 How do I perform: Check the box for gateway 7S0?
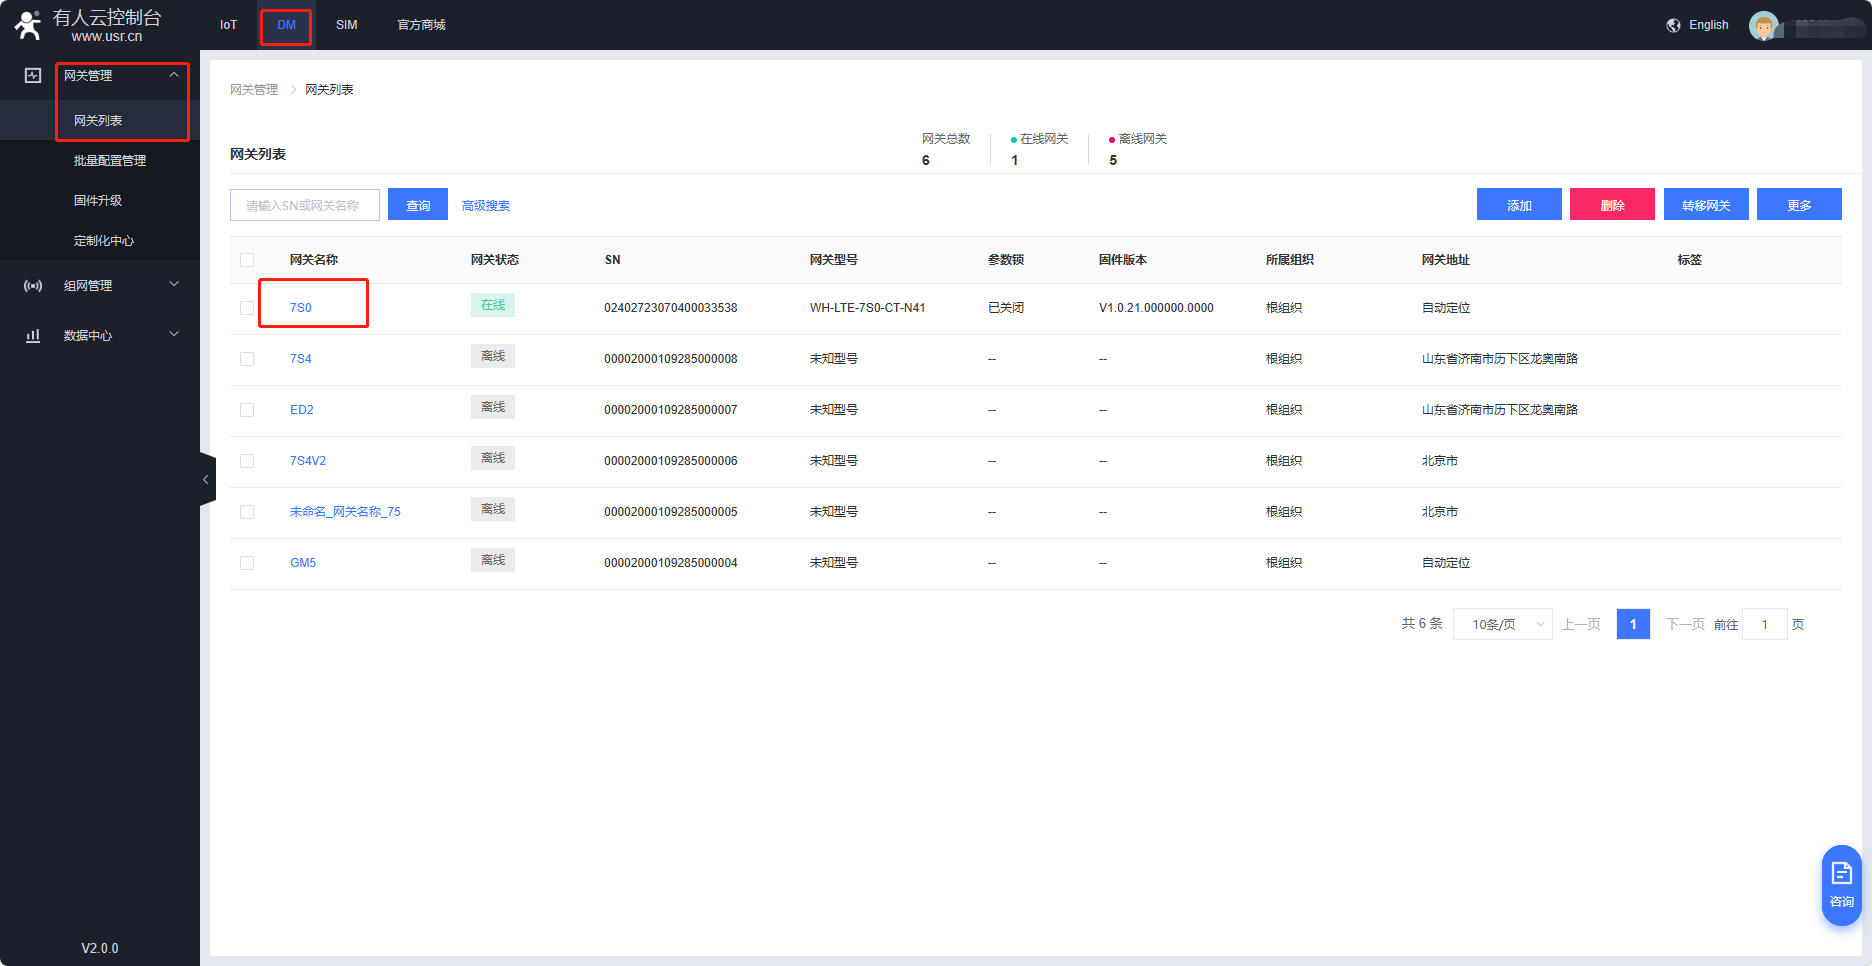pyautogui.click(x=247, y=308)
